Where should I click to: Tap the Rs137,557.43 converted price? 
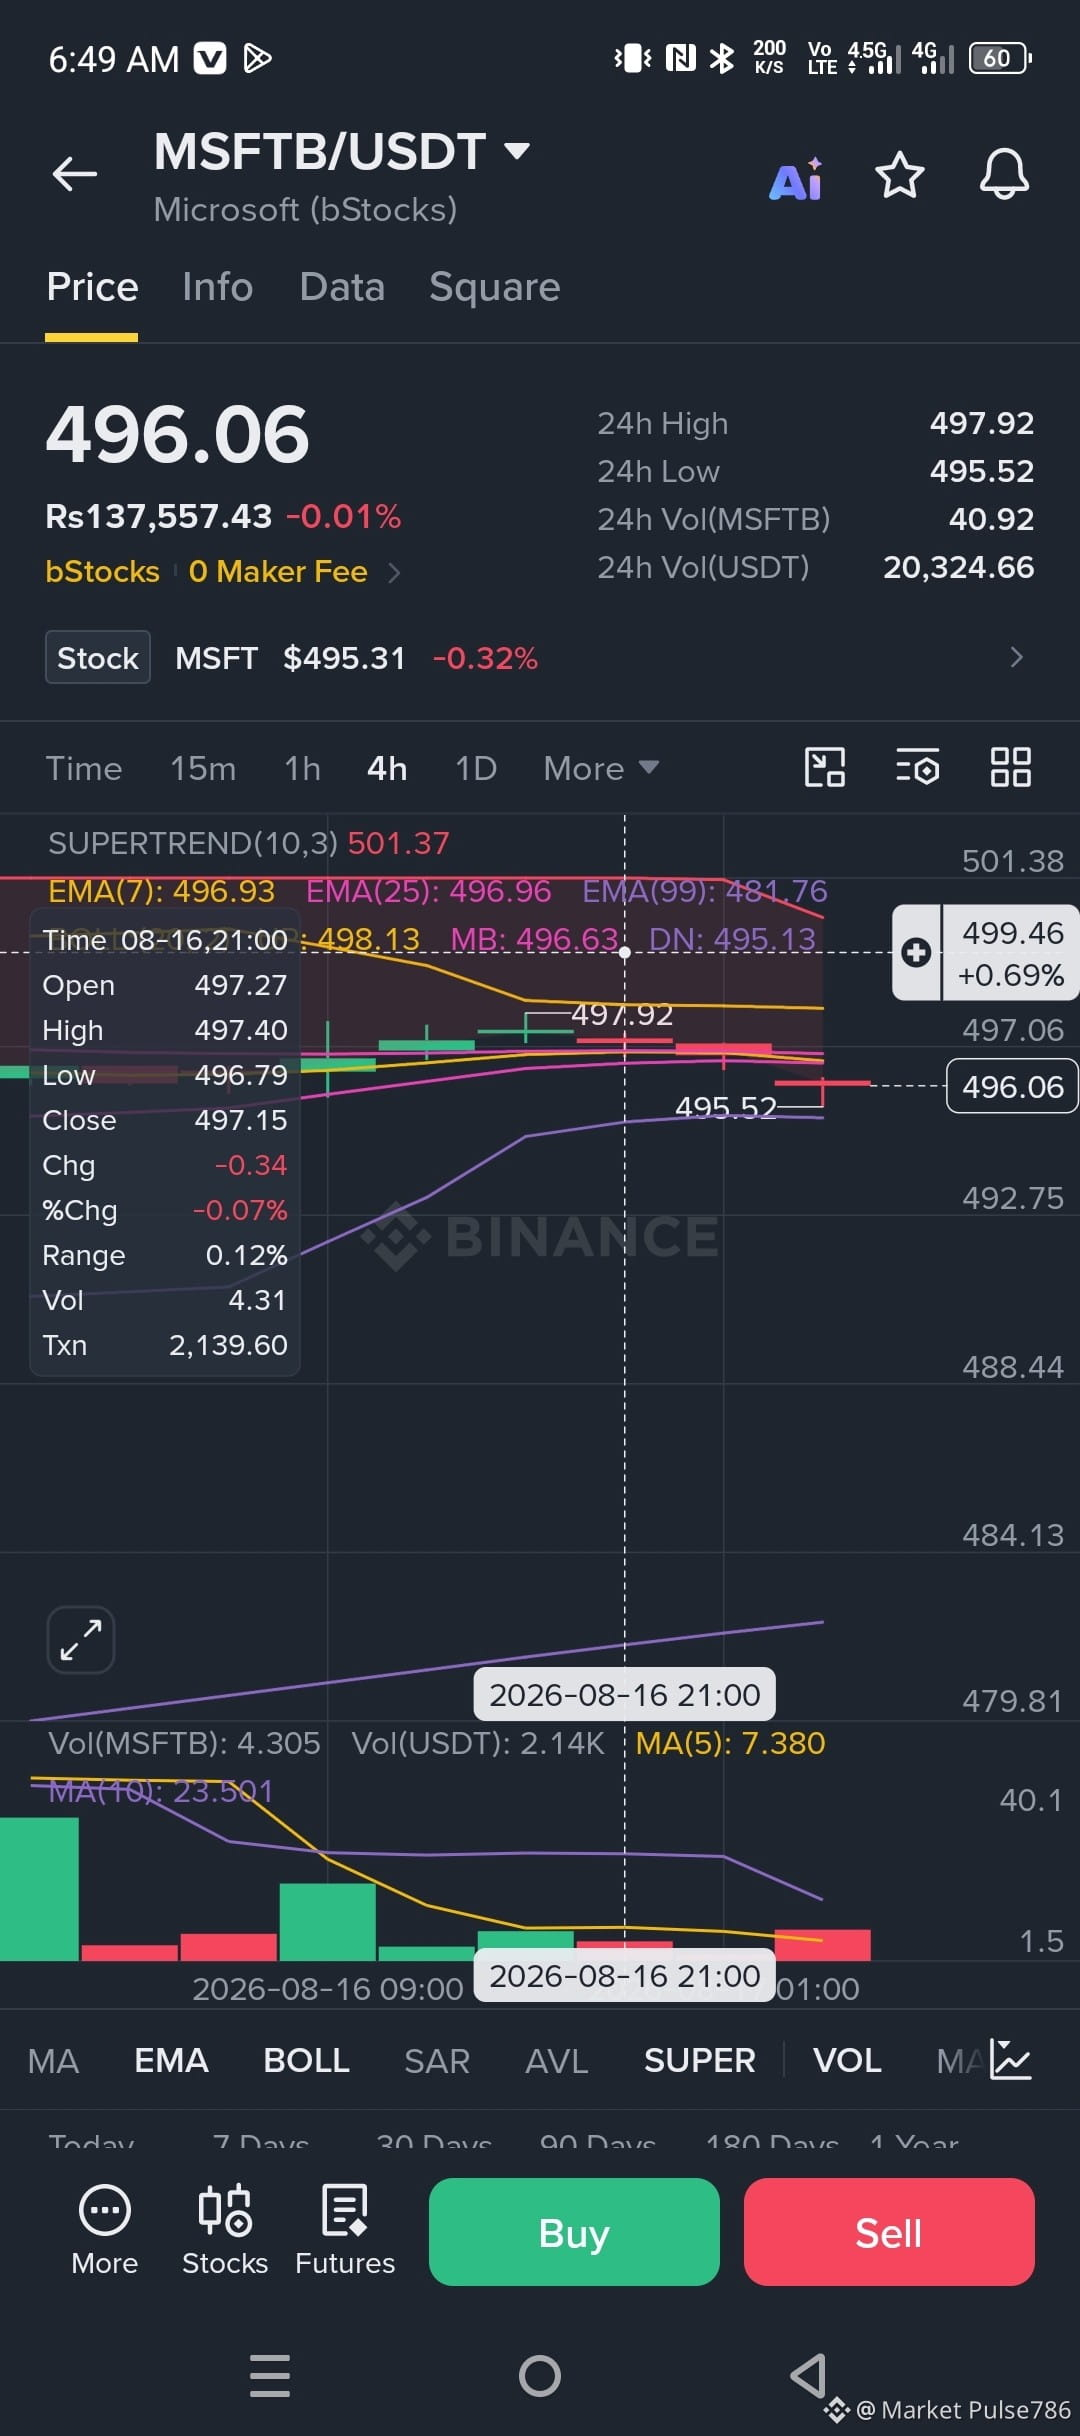158,516
